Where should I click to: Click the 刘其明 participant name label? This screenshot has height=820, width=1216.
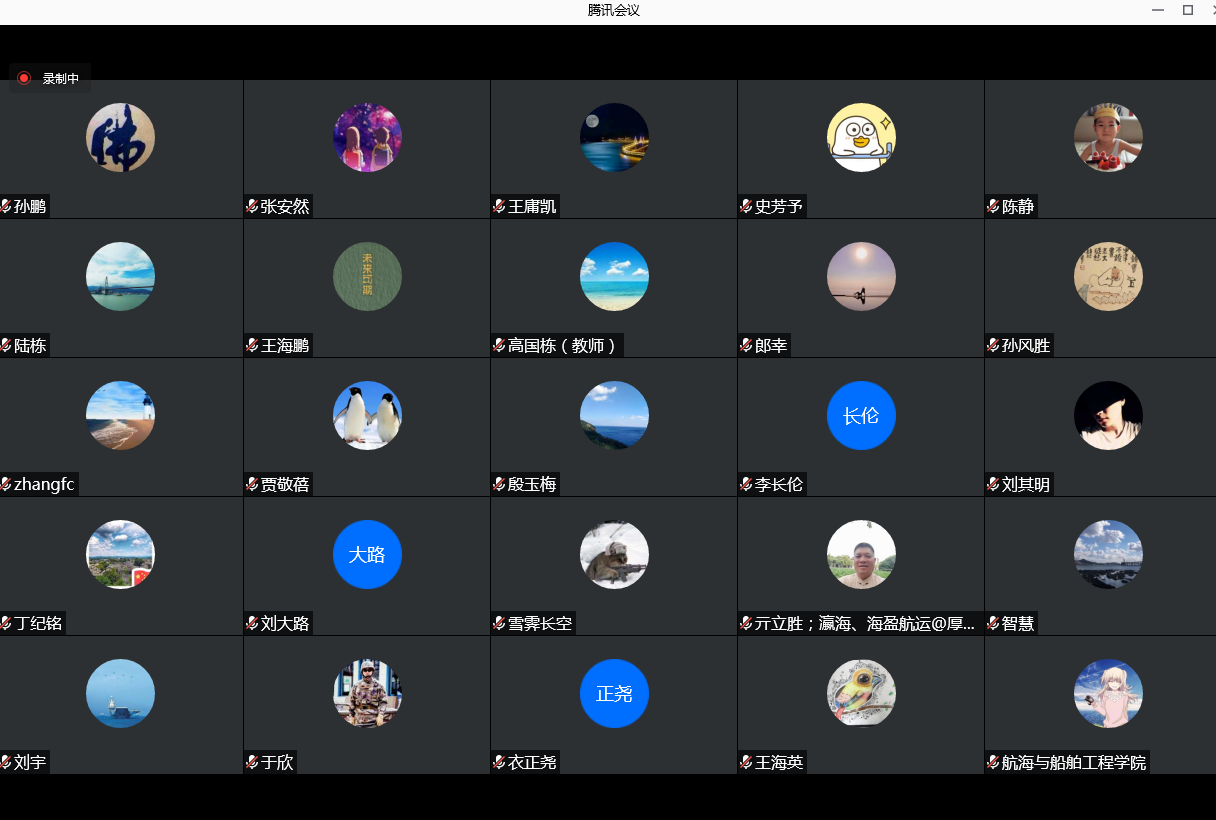[1025, 484]
